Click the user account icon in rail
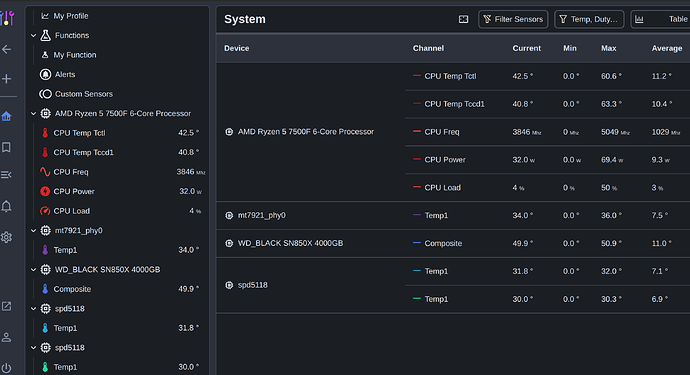This screenshot has height=375, width=690. 6,338
